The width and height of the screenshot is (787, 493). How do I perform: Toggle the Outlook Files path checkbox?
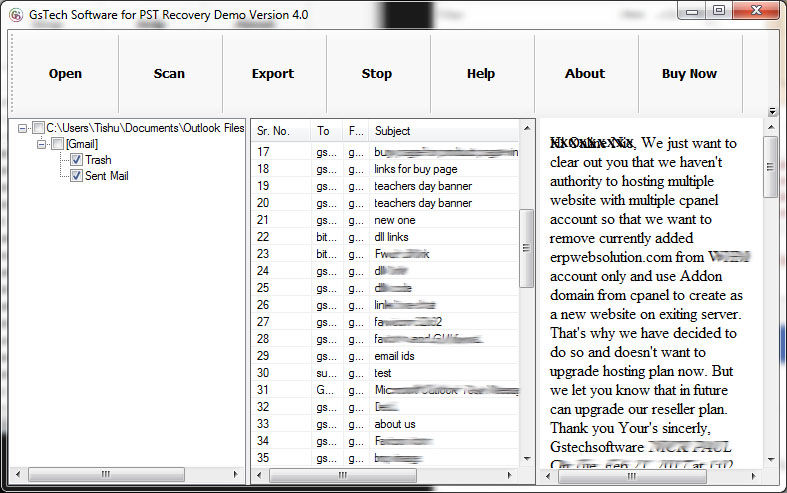click(x=39, y=128)
